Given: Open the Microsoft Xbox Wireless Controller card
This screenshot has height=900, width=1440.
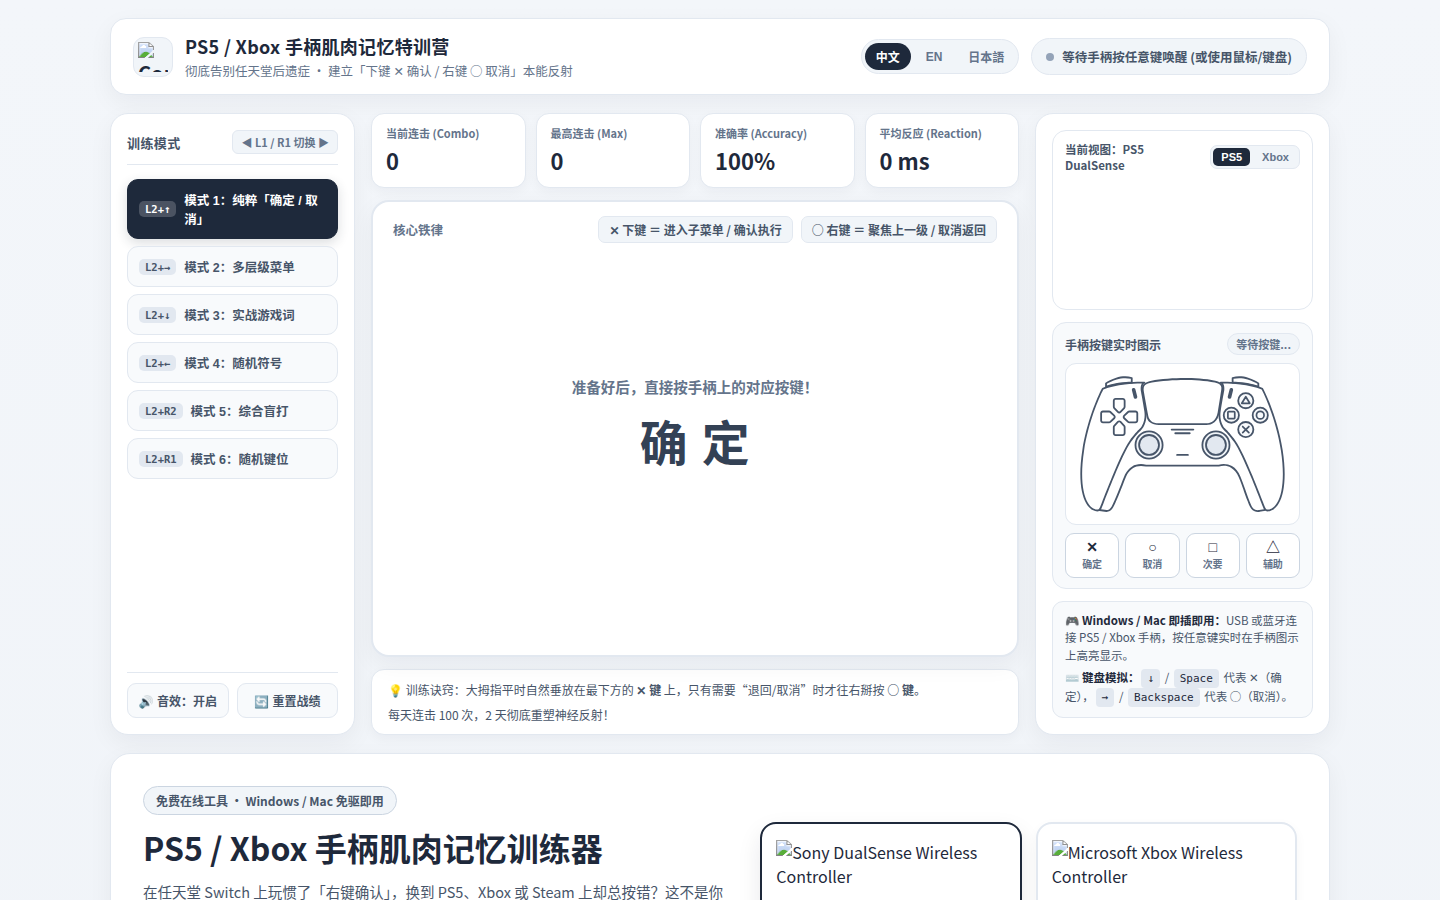Looking at the screenshot, I should pyautogui.click(x=1166, y=862).
